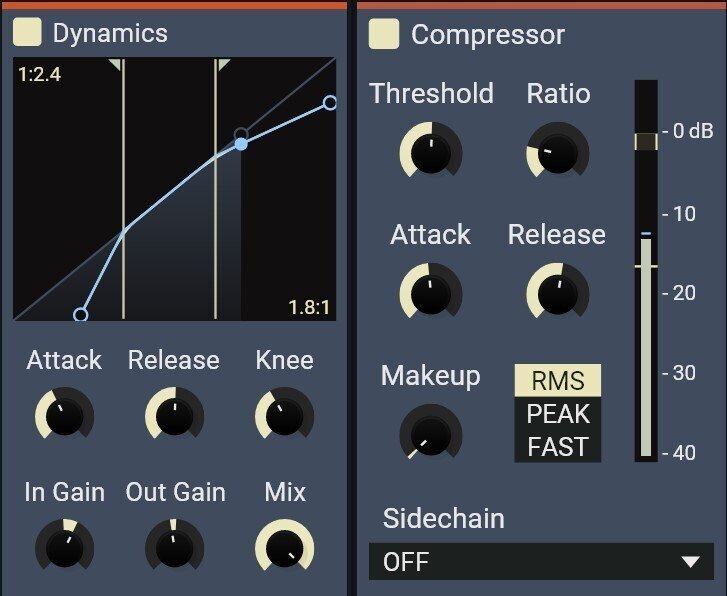Image resolution: width=727 pixels, height=596 pixels.
Task: Click the Mix knob
Action: tap(284, 545)
